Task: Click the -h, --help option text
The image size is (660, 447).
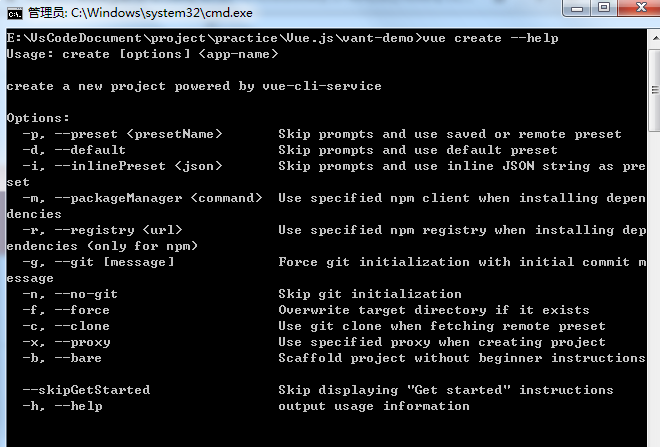Action: pos(62,406)
